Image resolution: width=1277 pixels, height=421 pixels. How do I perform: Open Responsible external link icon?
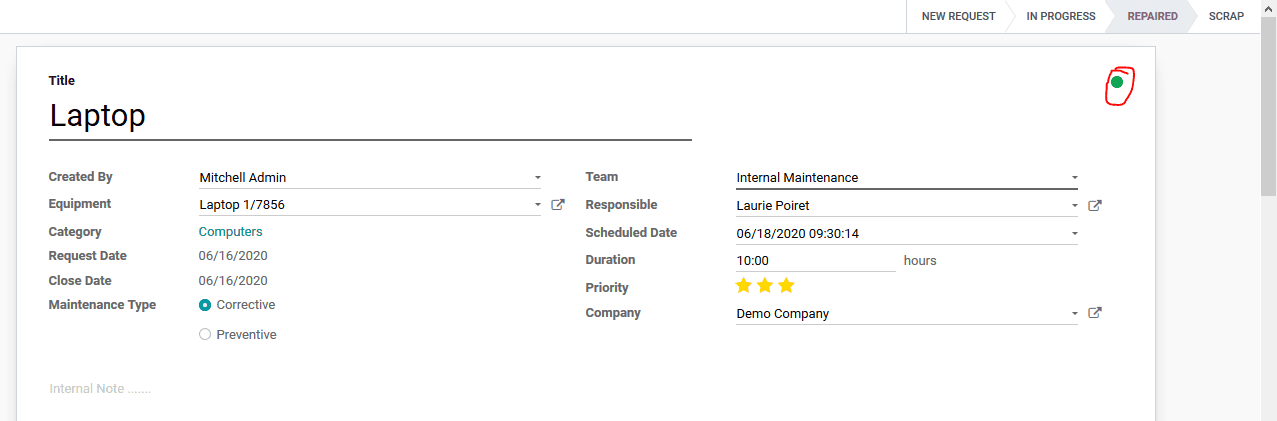pyautogui.click(x=1095, y=206)
